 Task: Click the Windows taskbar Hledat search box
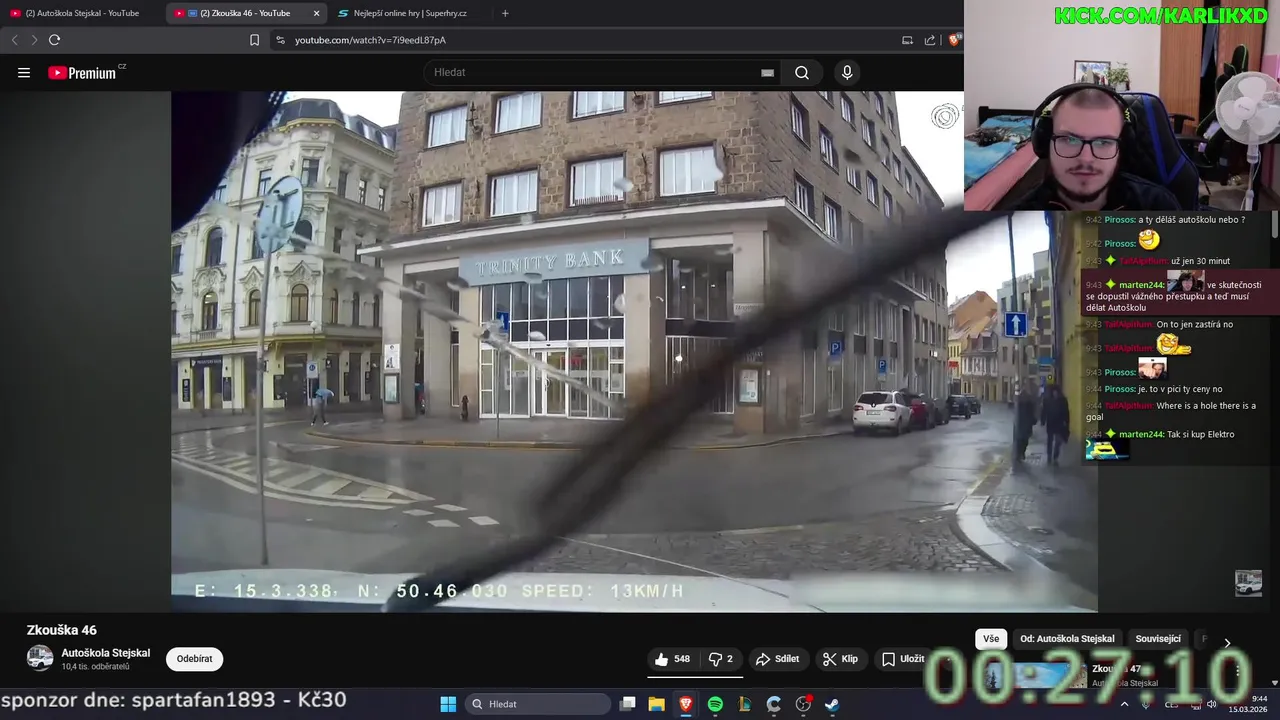(540, 704)
